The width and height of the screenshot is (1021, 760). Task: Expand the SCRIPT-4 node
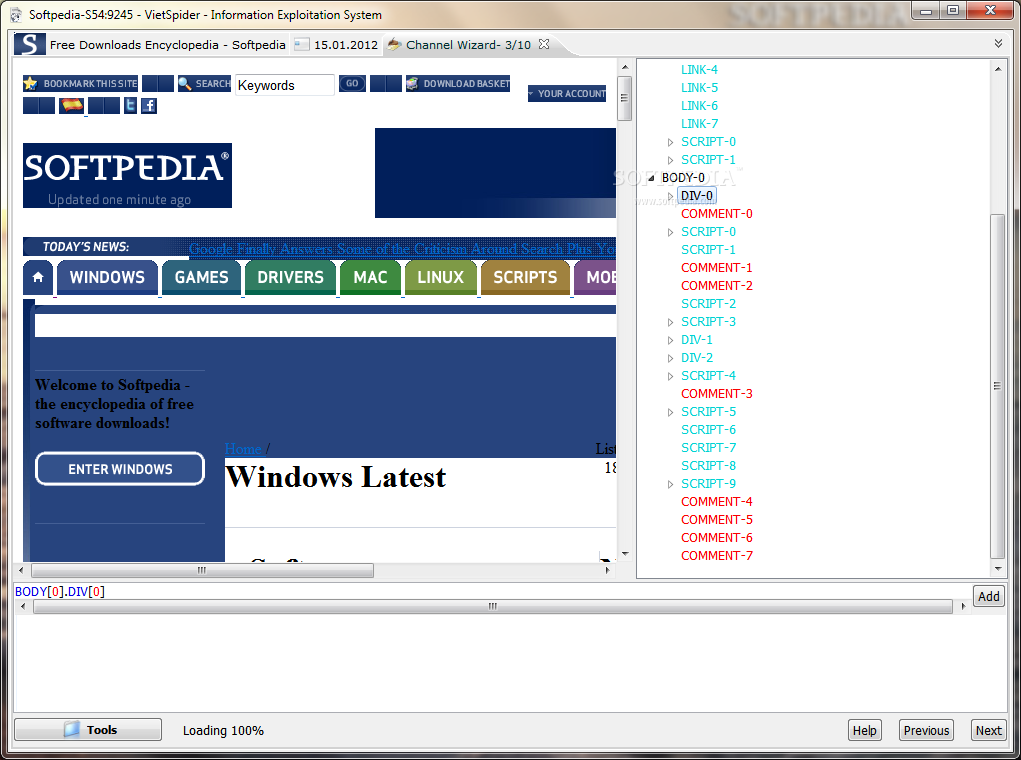[x=670, y=376]
